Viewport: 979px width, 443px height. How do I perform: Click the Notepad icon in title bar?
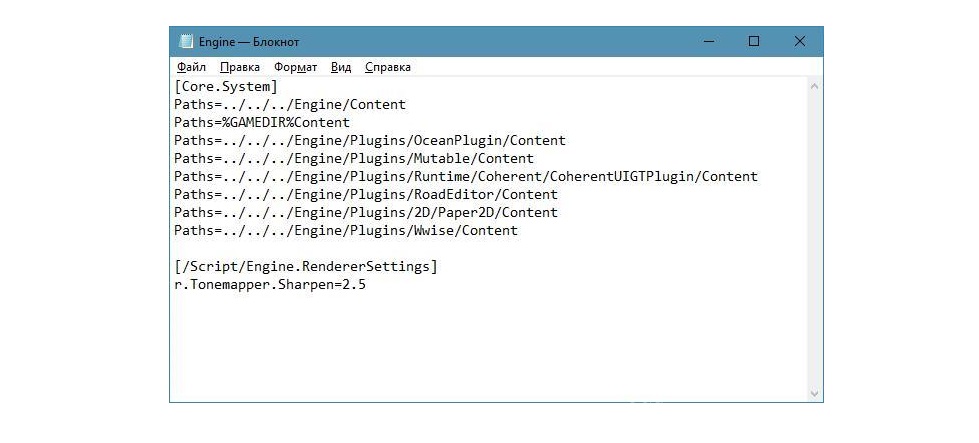click(186, 42)
